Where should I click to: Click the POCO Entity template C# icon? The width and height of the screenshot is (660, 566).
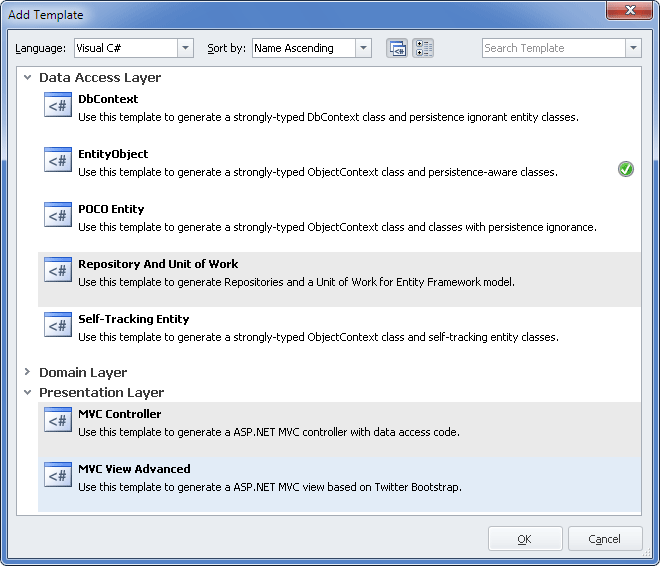(x=58, y=215)
